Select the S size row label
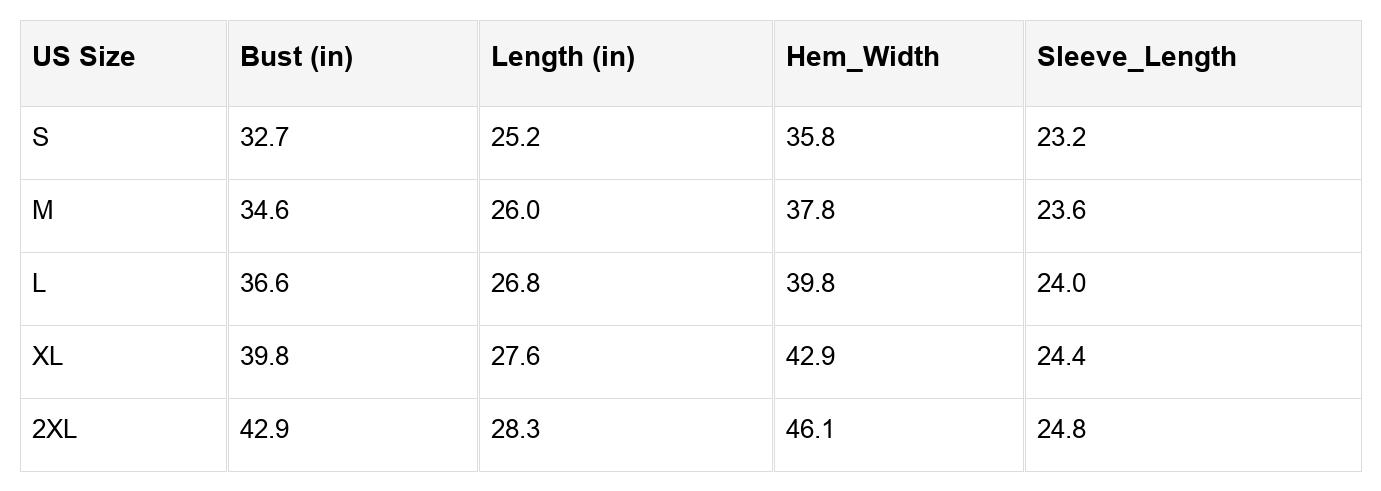 pyautogui.click(x=40, y=138)
